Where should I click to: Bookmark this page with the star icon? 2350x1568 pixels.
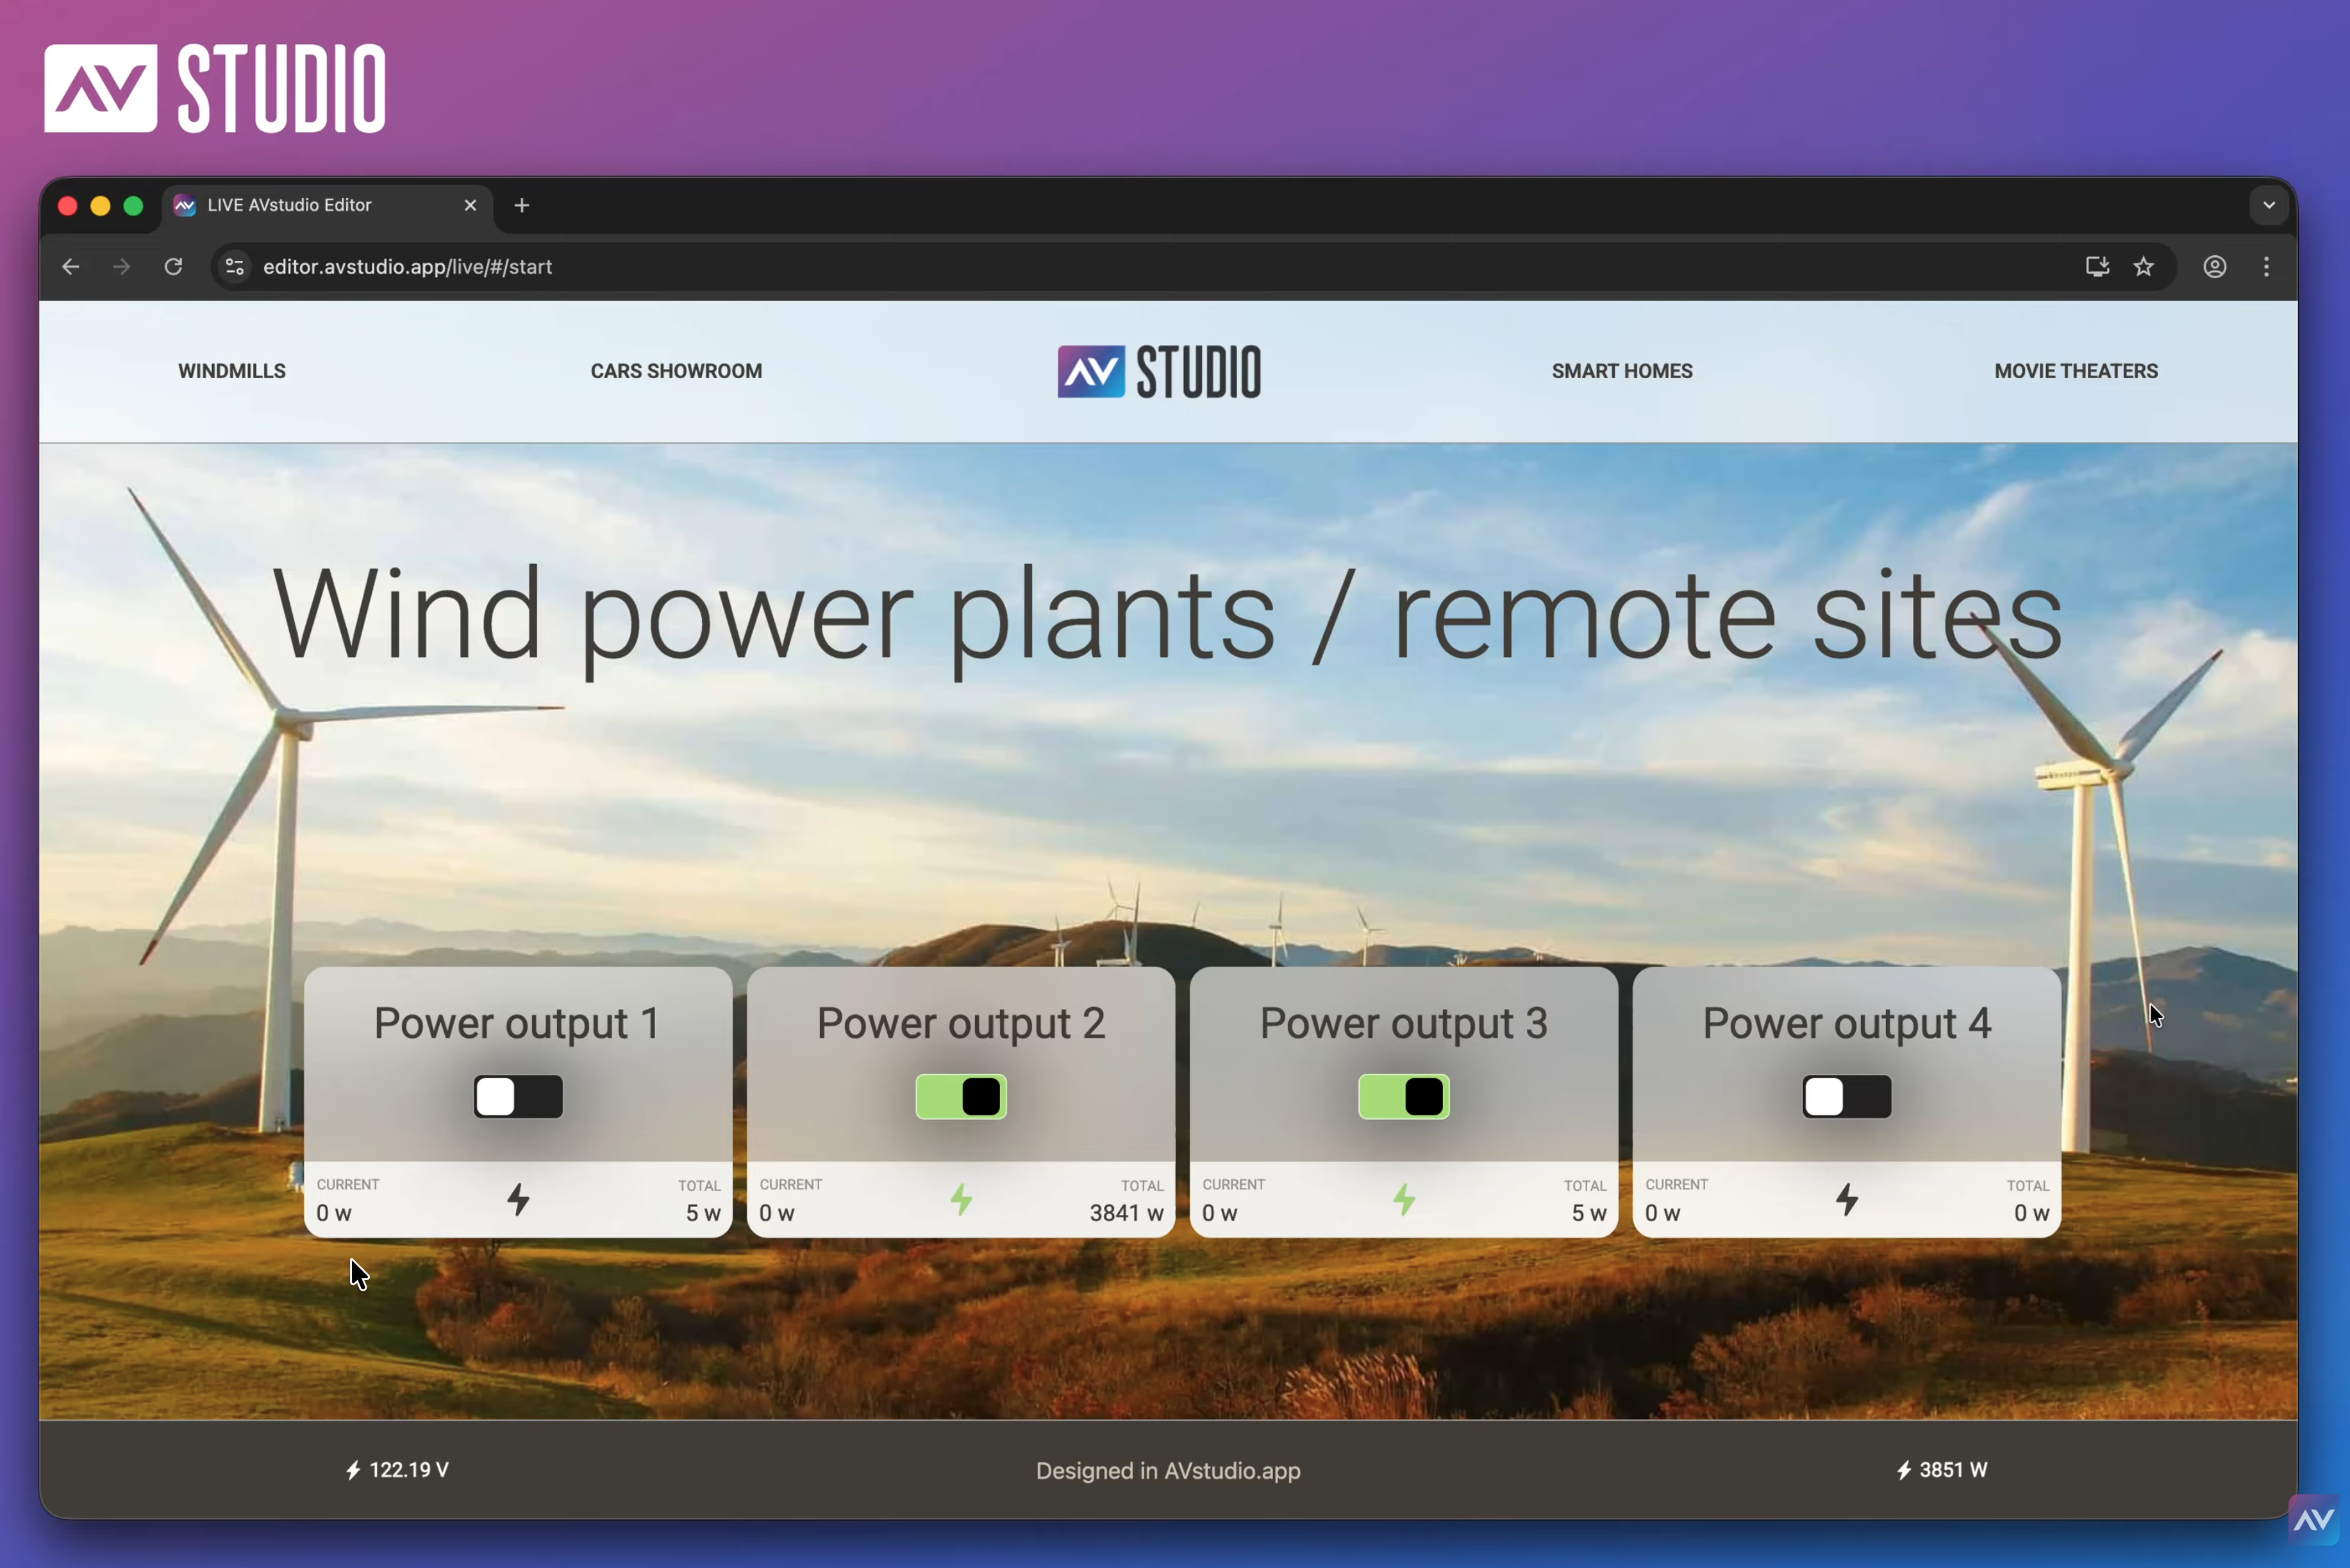pyautogui.click(x=2143, y=266)
